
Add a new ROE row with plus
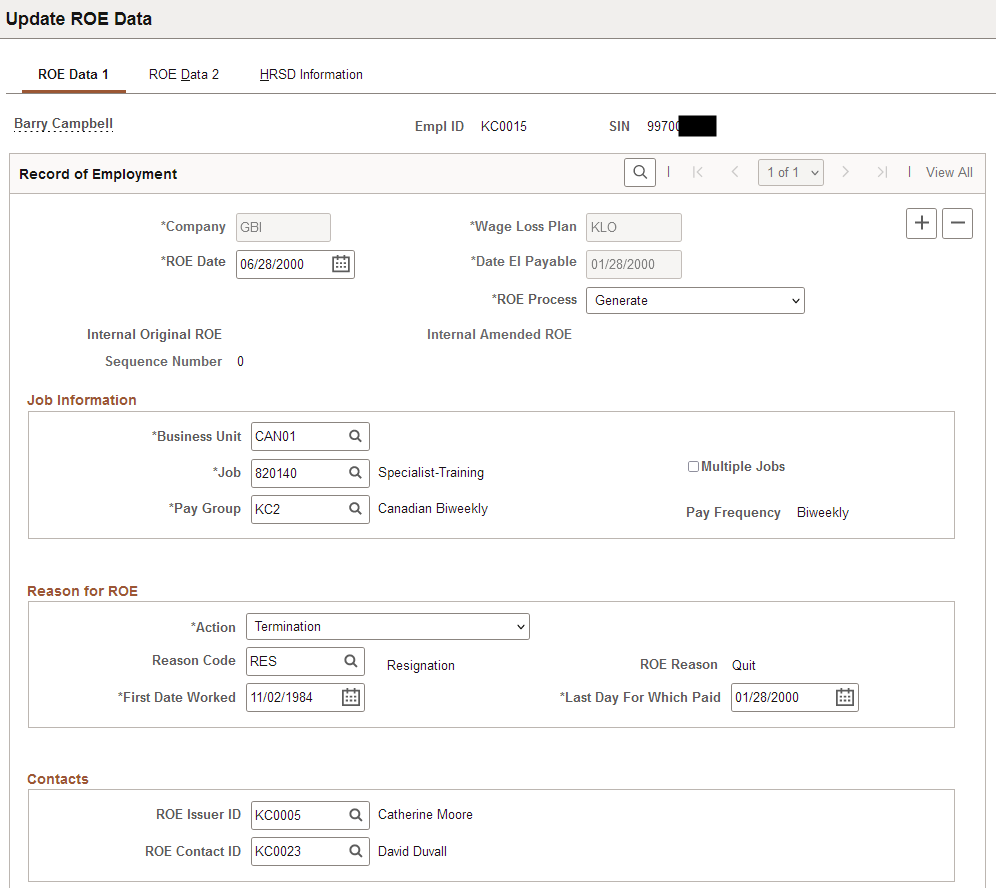tap(921, 224)
